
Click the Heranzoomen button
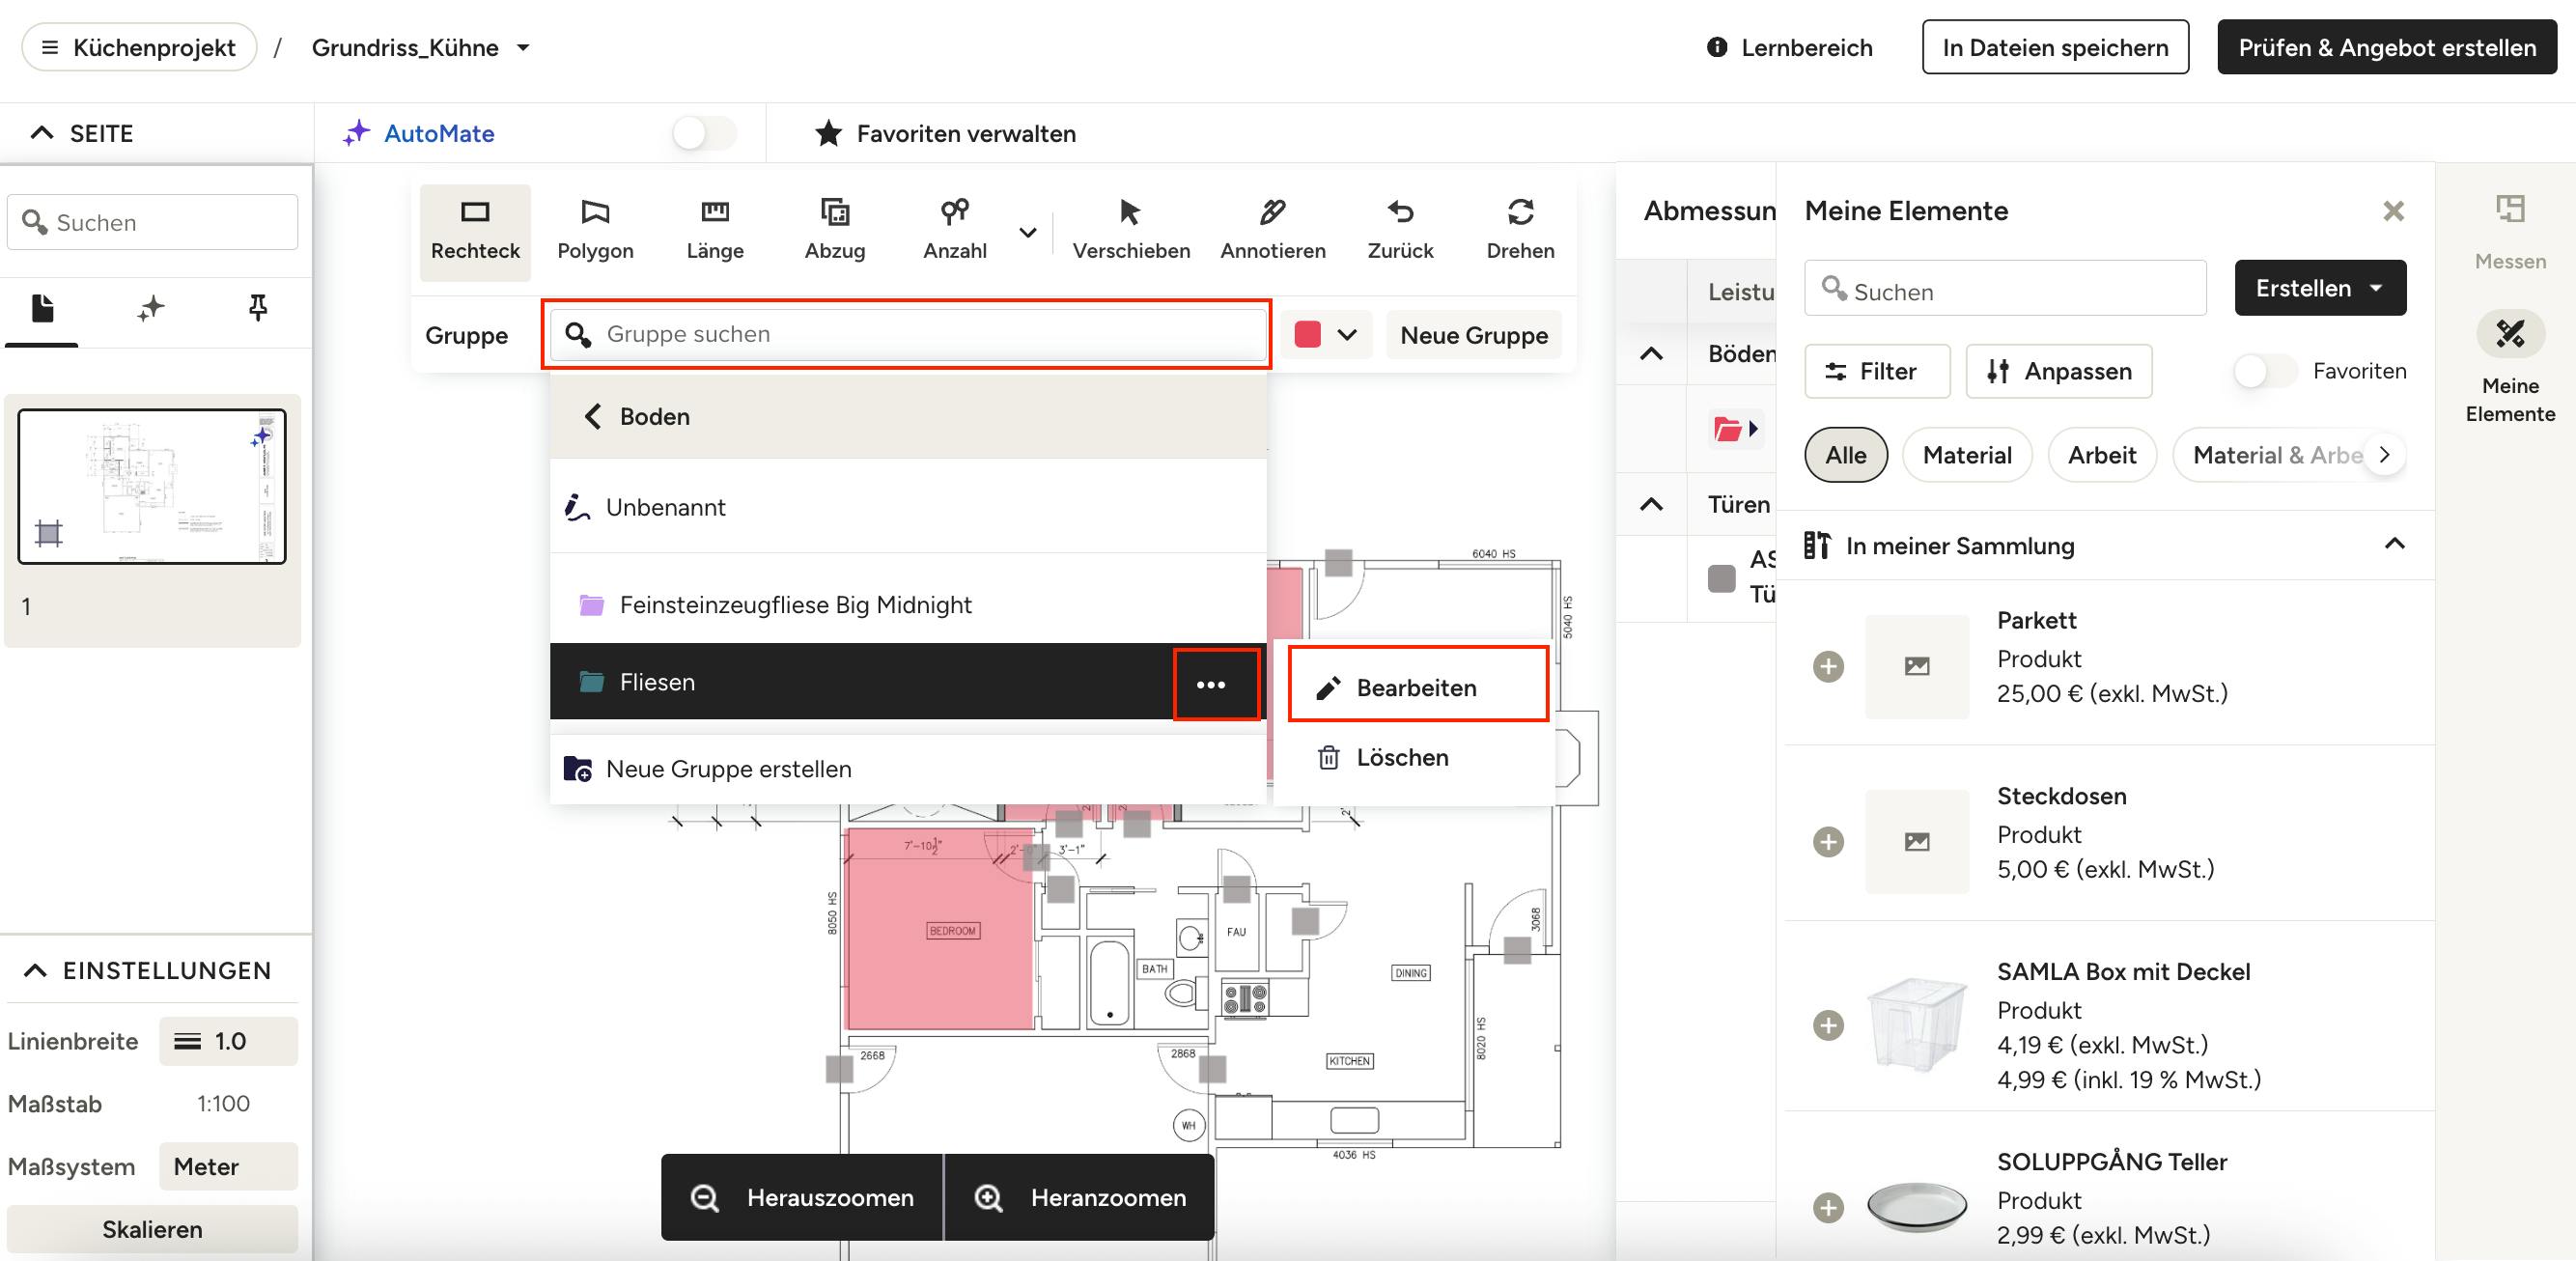click(1080, 1197)
